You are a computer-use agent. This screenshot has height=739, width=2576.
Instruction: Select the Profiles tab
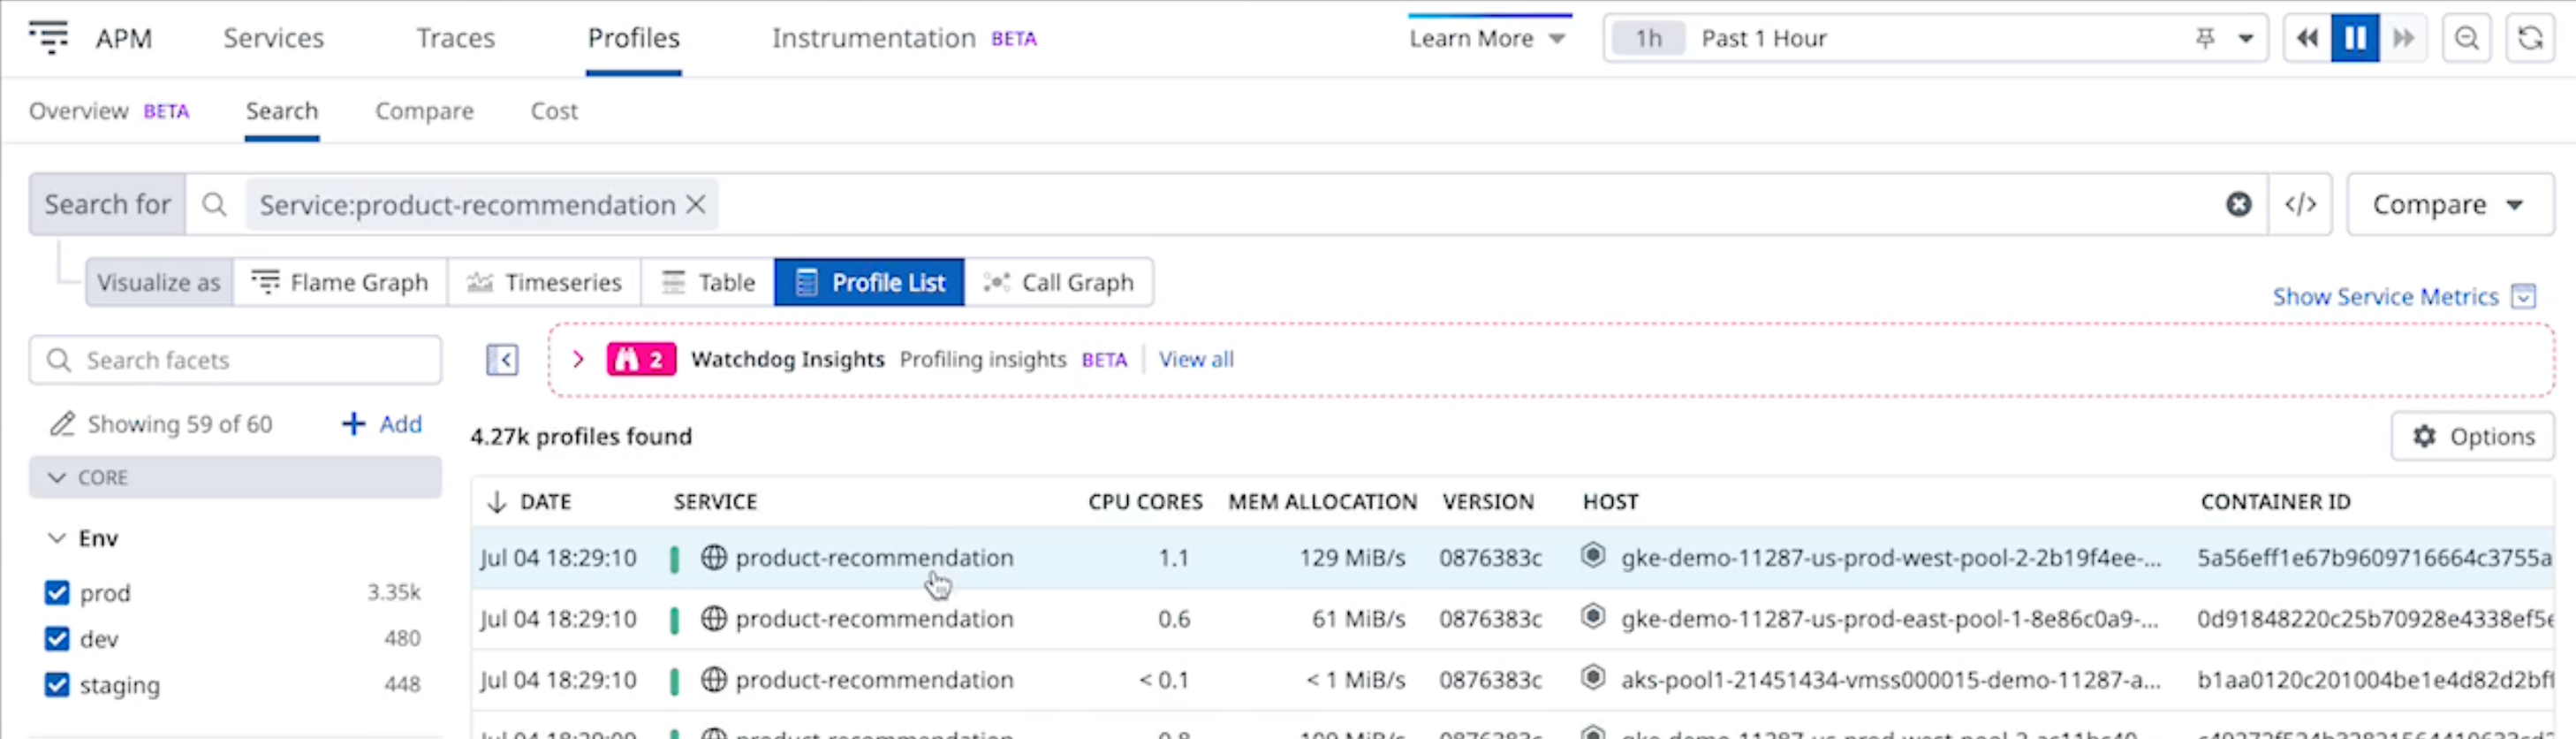634,38
